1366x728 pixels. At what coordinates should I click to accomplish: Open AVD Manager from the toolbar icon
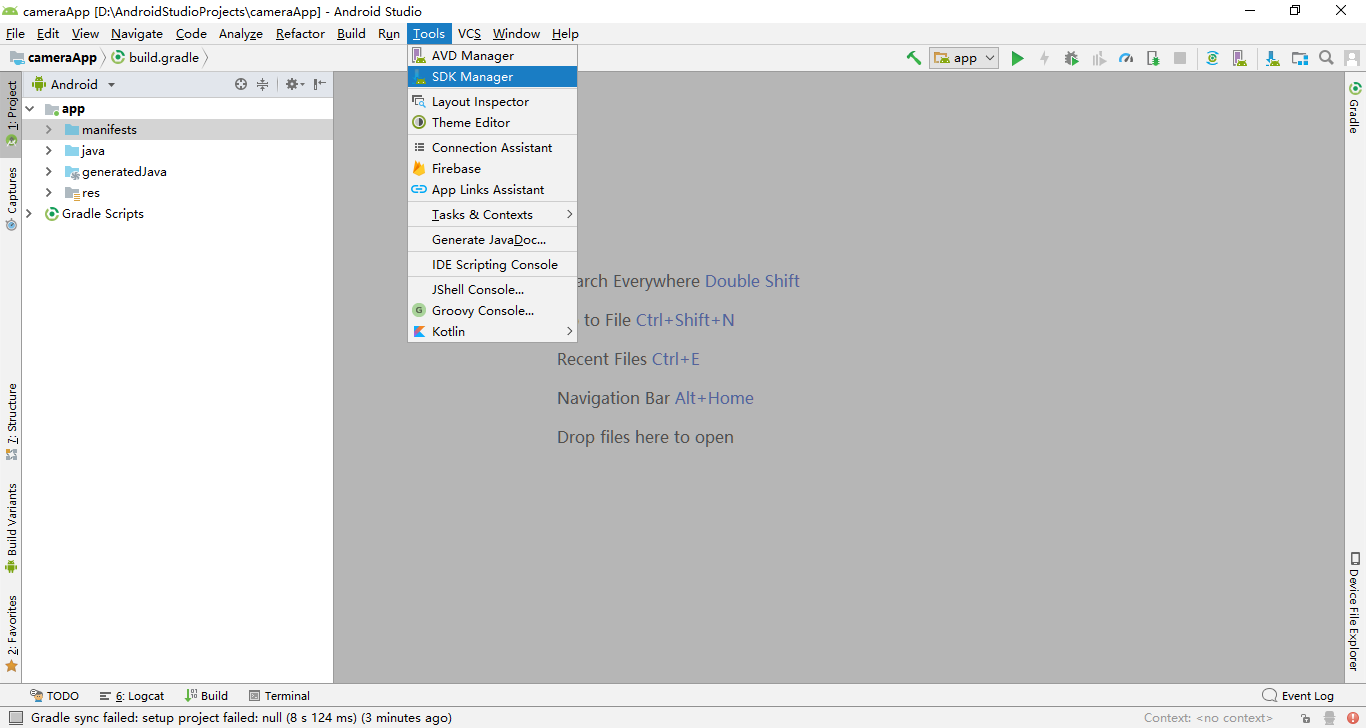(x=1240, y=58)
